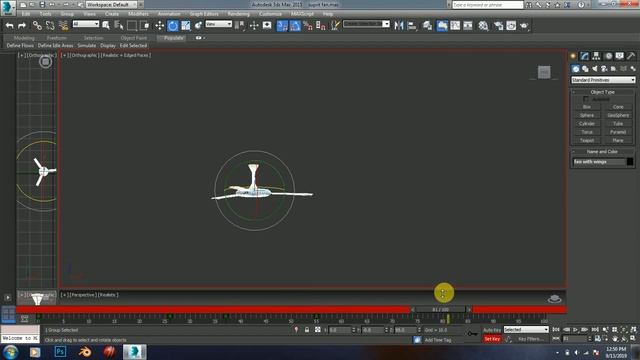Enable the AutoGrid checkbox
This screenshot has height=360, width=640.
tap(586, 99)
